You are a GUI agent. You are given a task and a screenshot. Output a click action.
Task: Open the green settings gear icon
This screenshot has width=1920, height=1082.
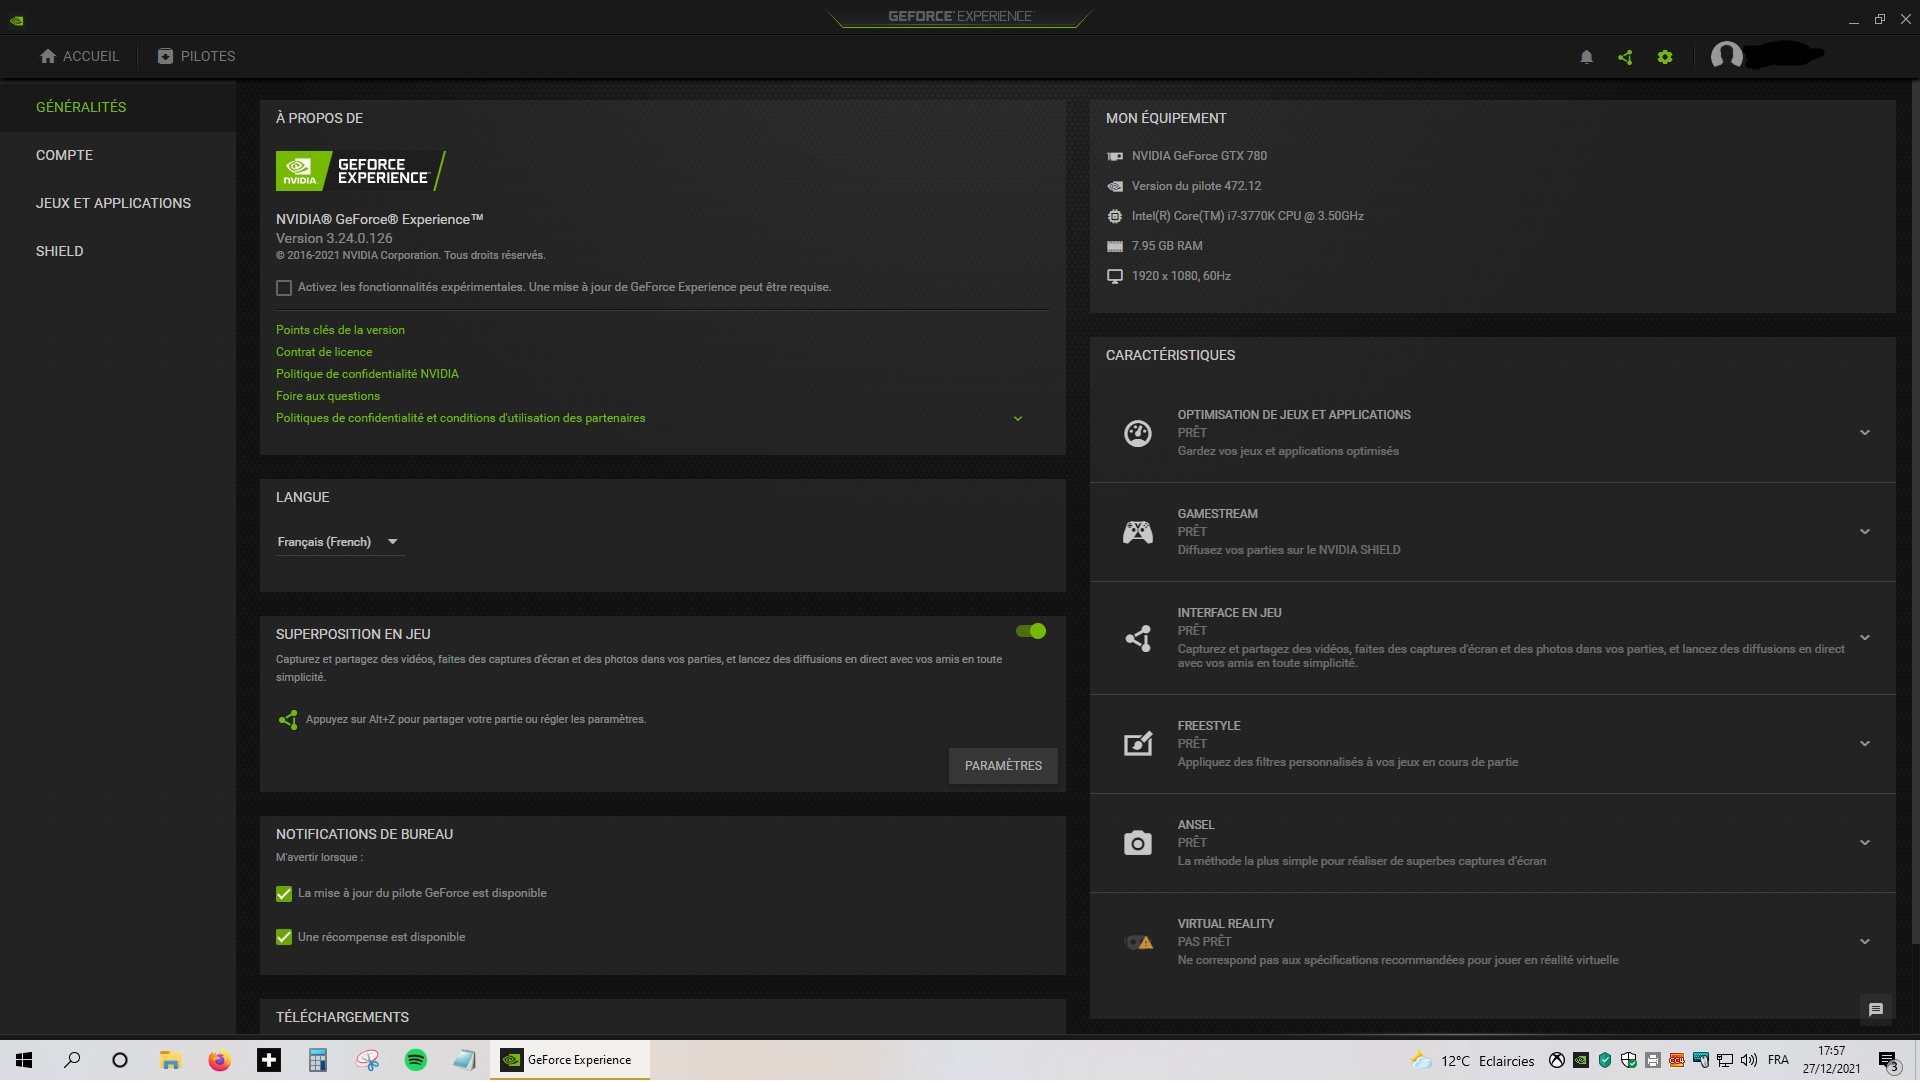(1665, 57)
